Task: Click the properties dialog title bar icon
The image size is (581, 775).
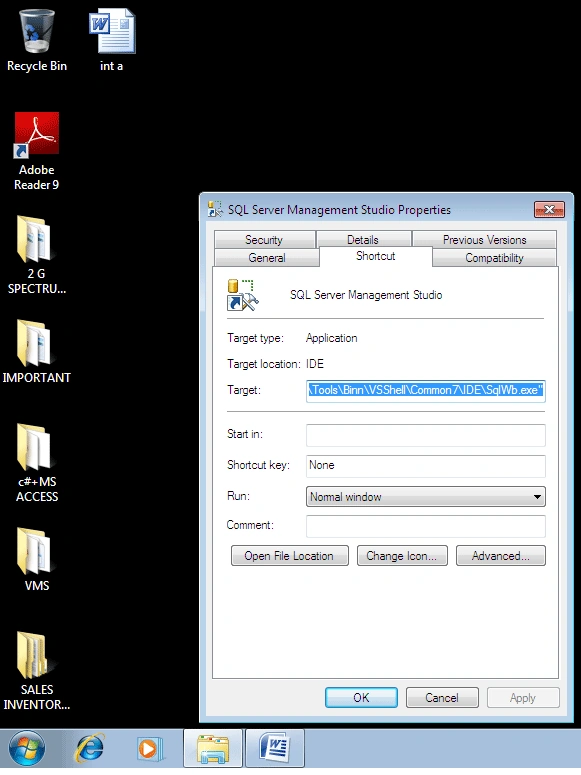Action: click(215, 209)
